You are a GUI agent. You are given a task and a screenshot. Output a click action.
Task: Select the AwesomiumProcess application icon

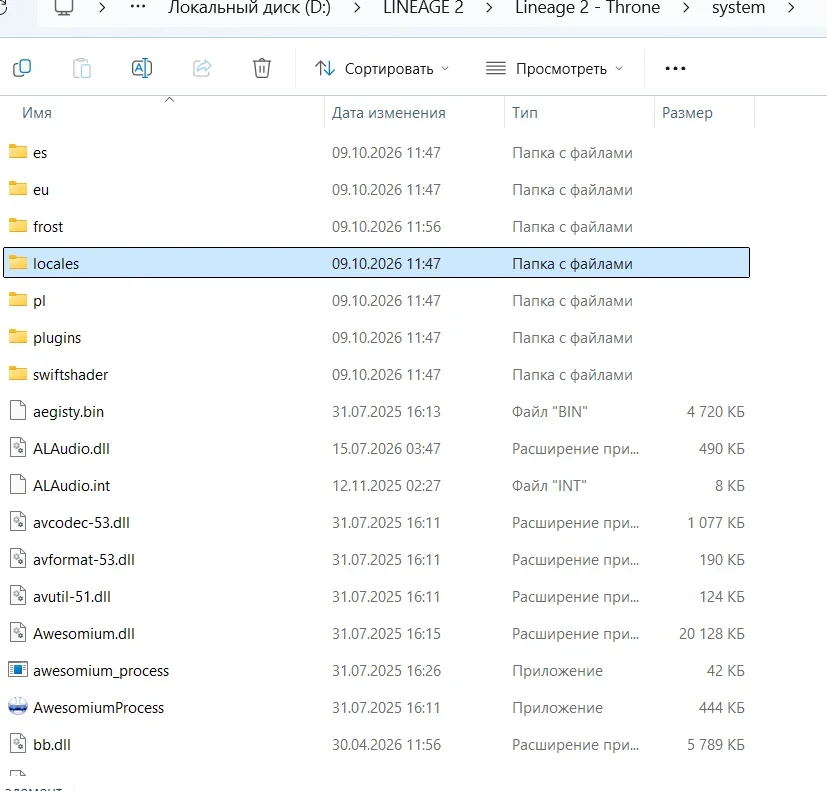click(x=18, y=707)
